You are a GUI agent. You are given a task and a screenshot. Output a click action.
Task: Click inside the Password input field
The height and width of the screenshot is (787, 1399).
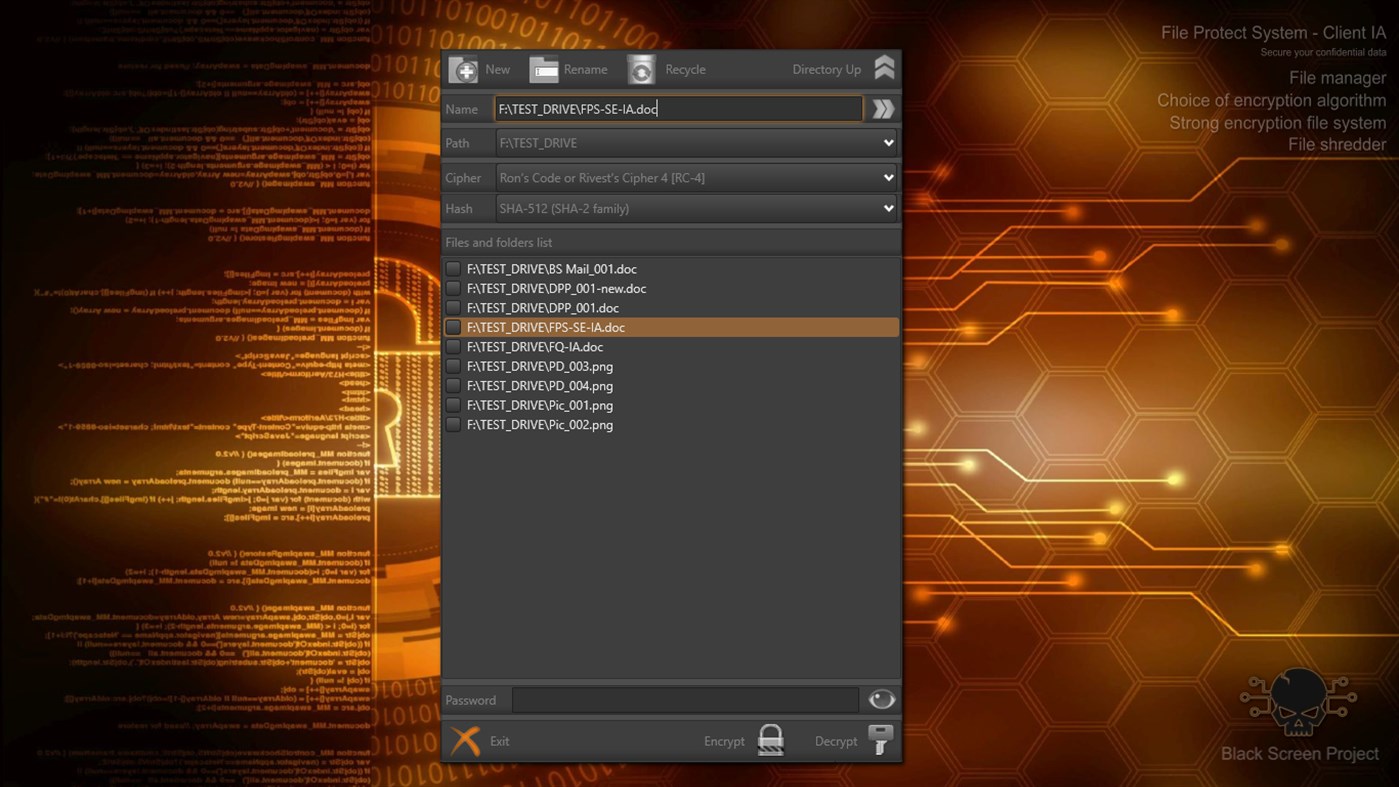pos(685,699)
